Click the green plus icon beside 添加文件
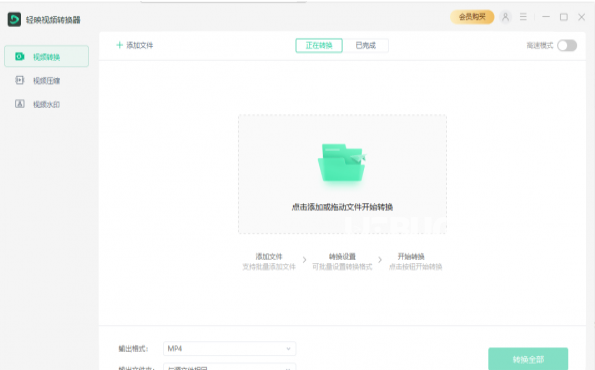This screenshot has height=370, width=595. click(120, 45)
